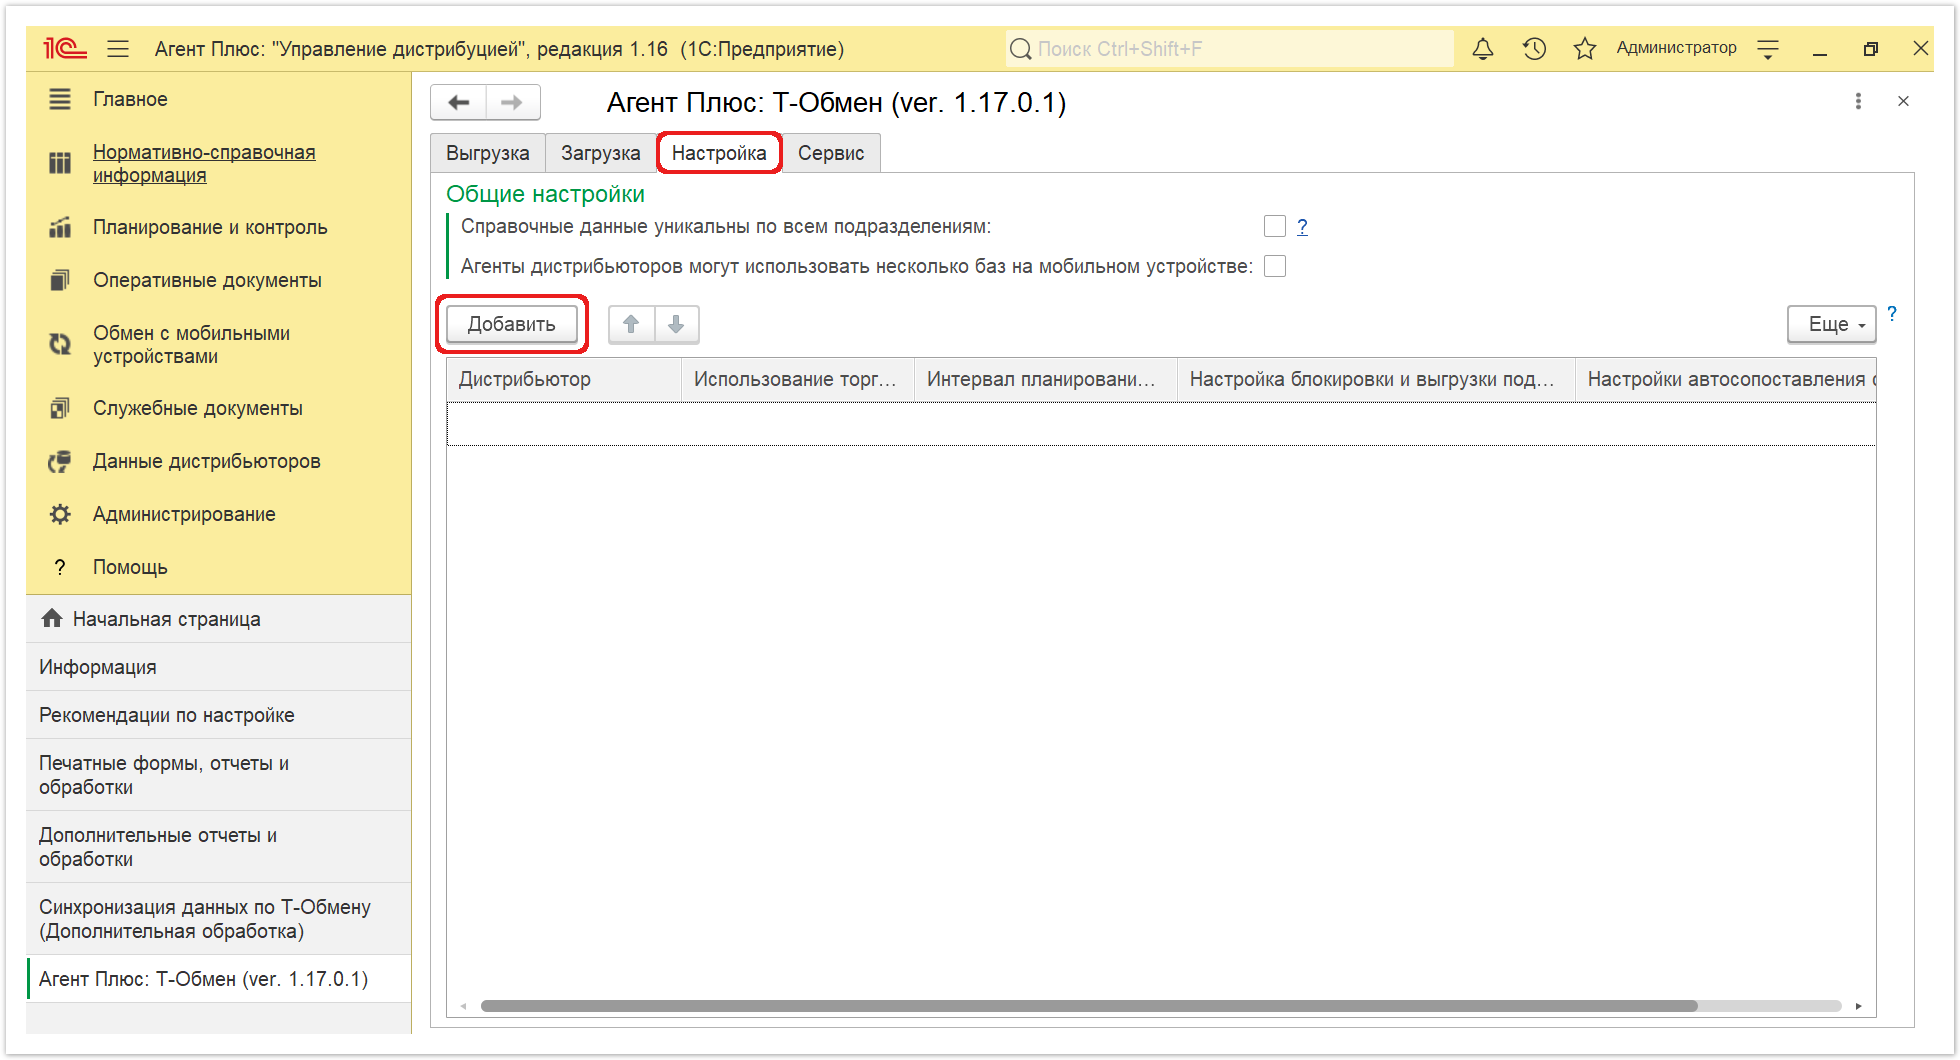Viewport: 1960px width, 1060px height.
Task: Open the three-dot form menu icon
Action: [x=1858, y=101]
